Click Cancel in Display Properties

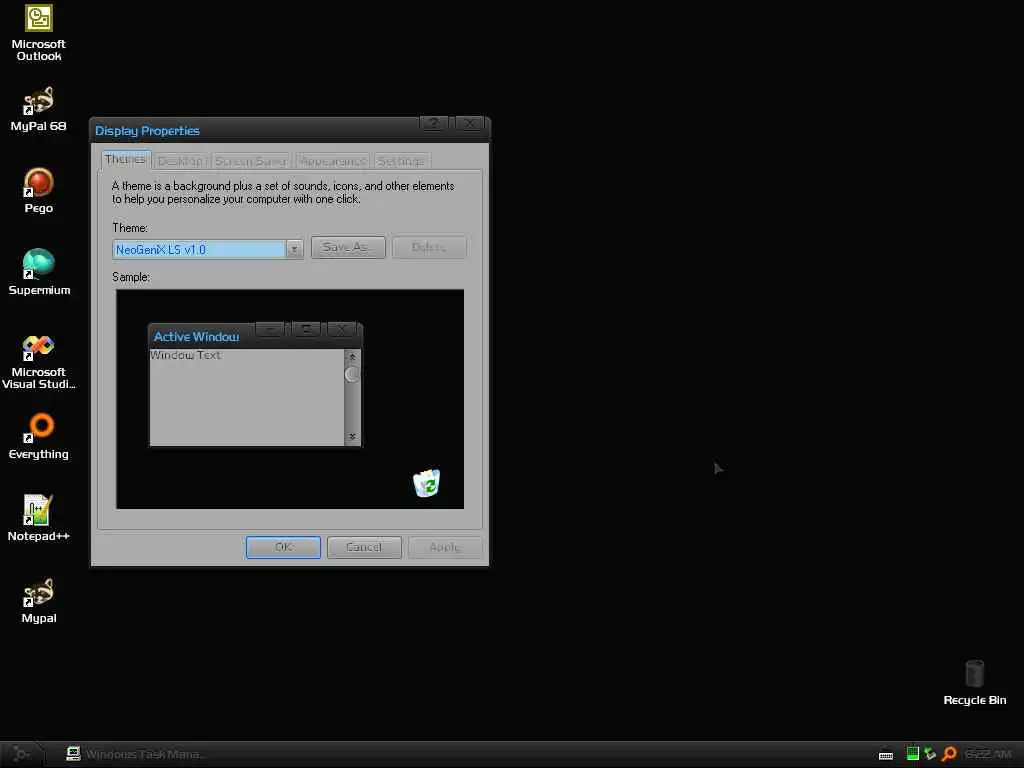click(x=364, y=547)
